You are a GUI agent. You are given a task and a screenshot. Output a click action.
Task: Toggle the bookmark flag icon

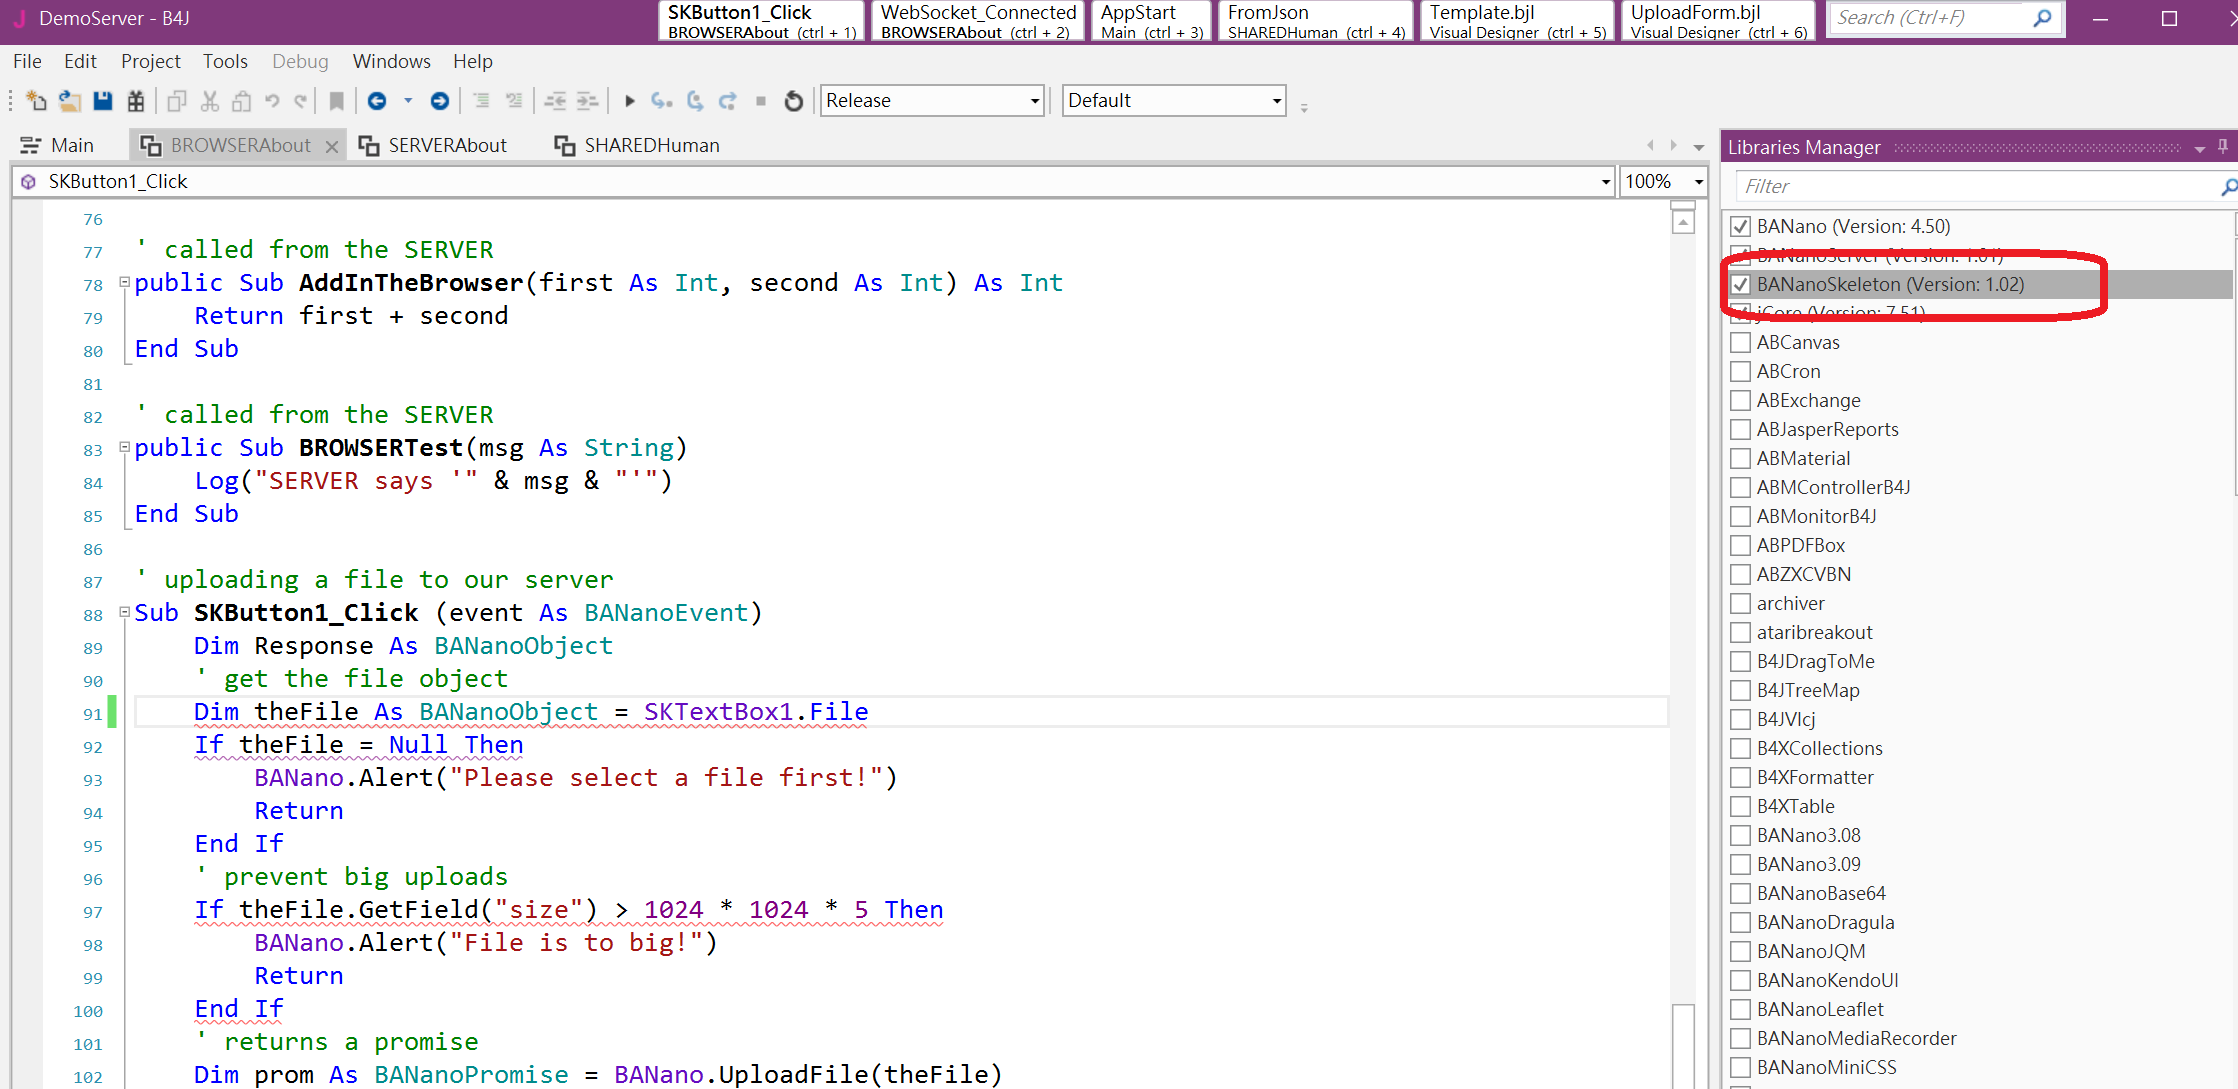pyautogui.click(x=337, y=101)
